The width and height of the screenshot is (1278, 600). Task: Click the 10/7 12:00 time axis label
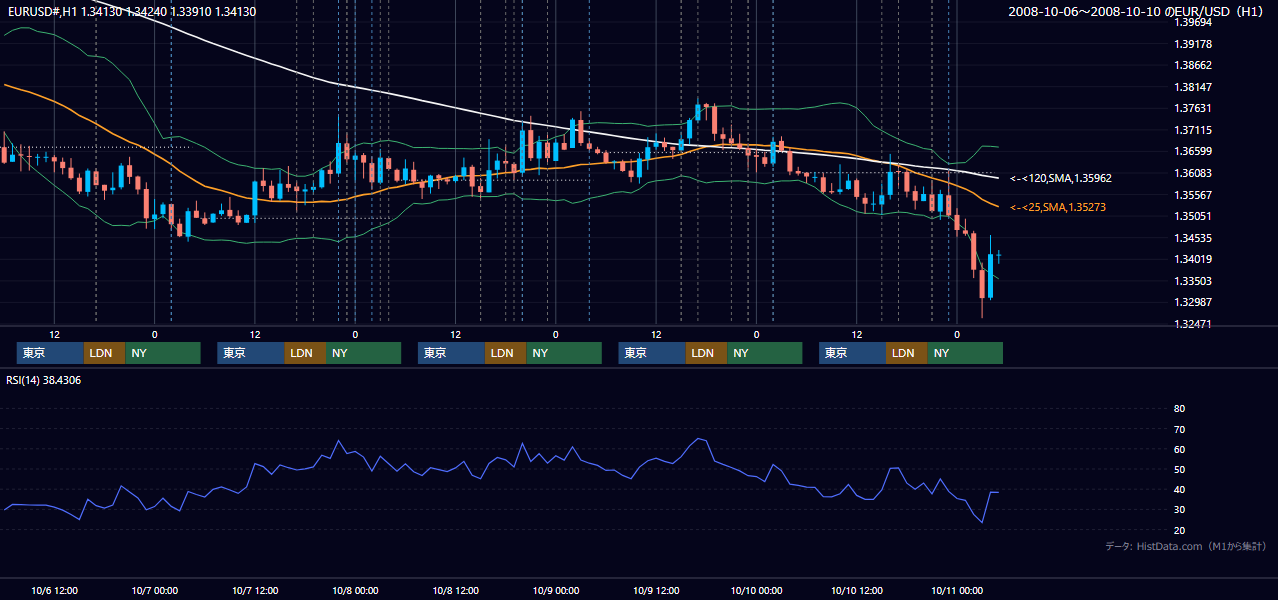tap(255, 591)
